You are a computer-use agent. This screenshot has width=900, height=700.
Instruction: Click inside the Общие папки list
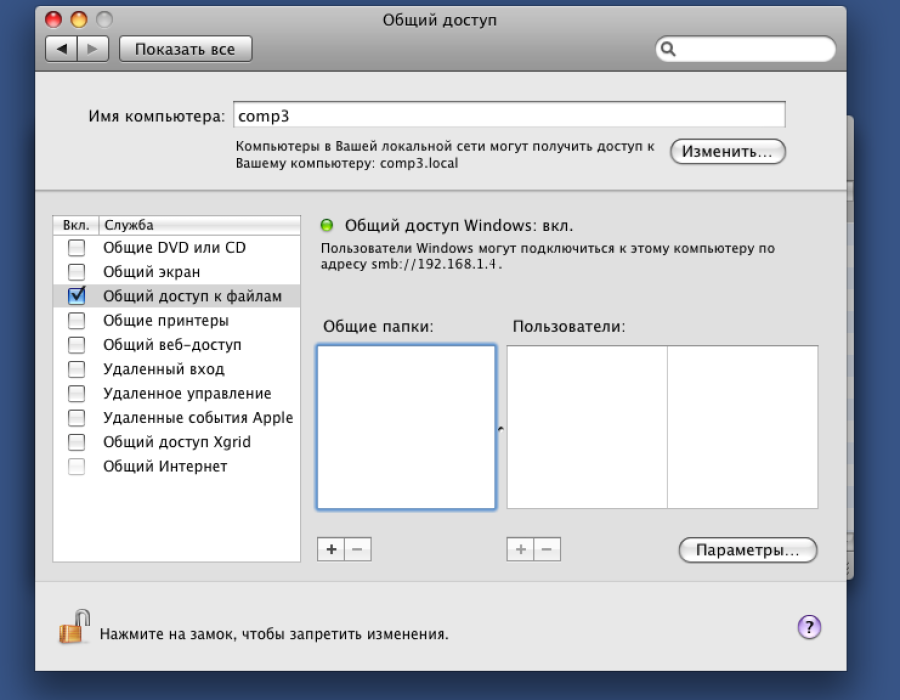[406, 427]
